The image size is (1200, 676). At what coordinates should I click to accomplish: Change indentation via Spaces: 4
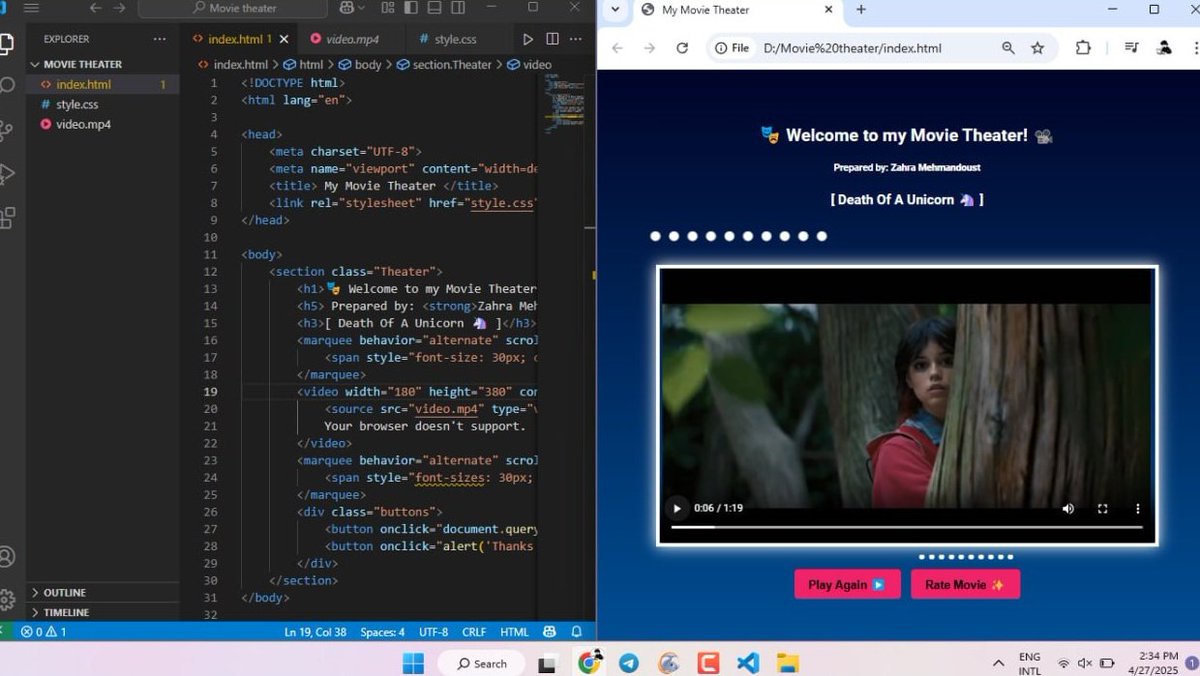click(x=382, y=632)
